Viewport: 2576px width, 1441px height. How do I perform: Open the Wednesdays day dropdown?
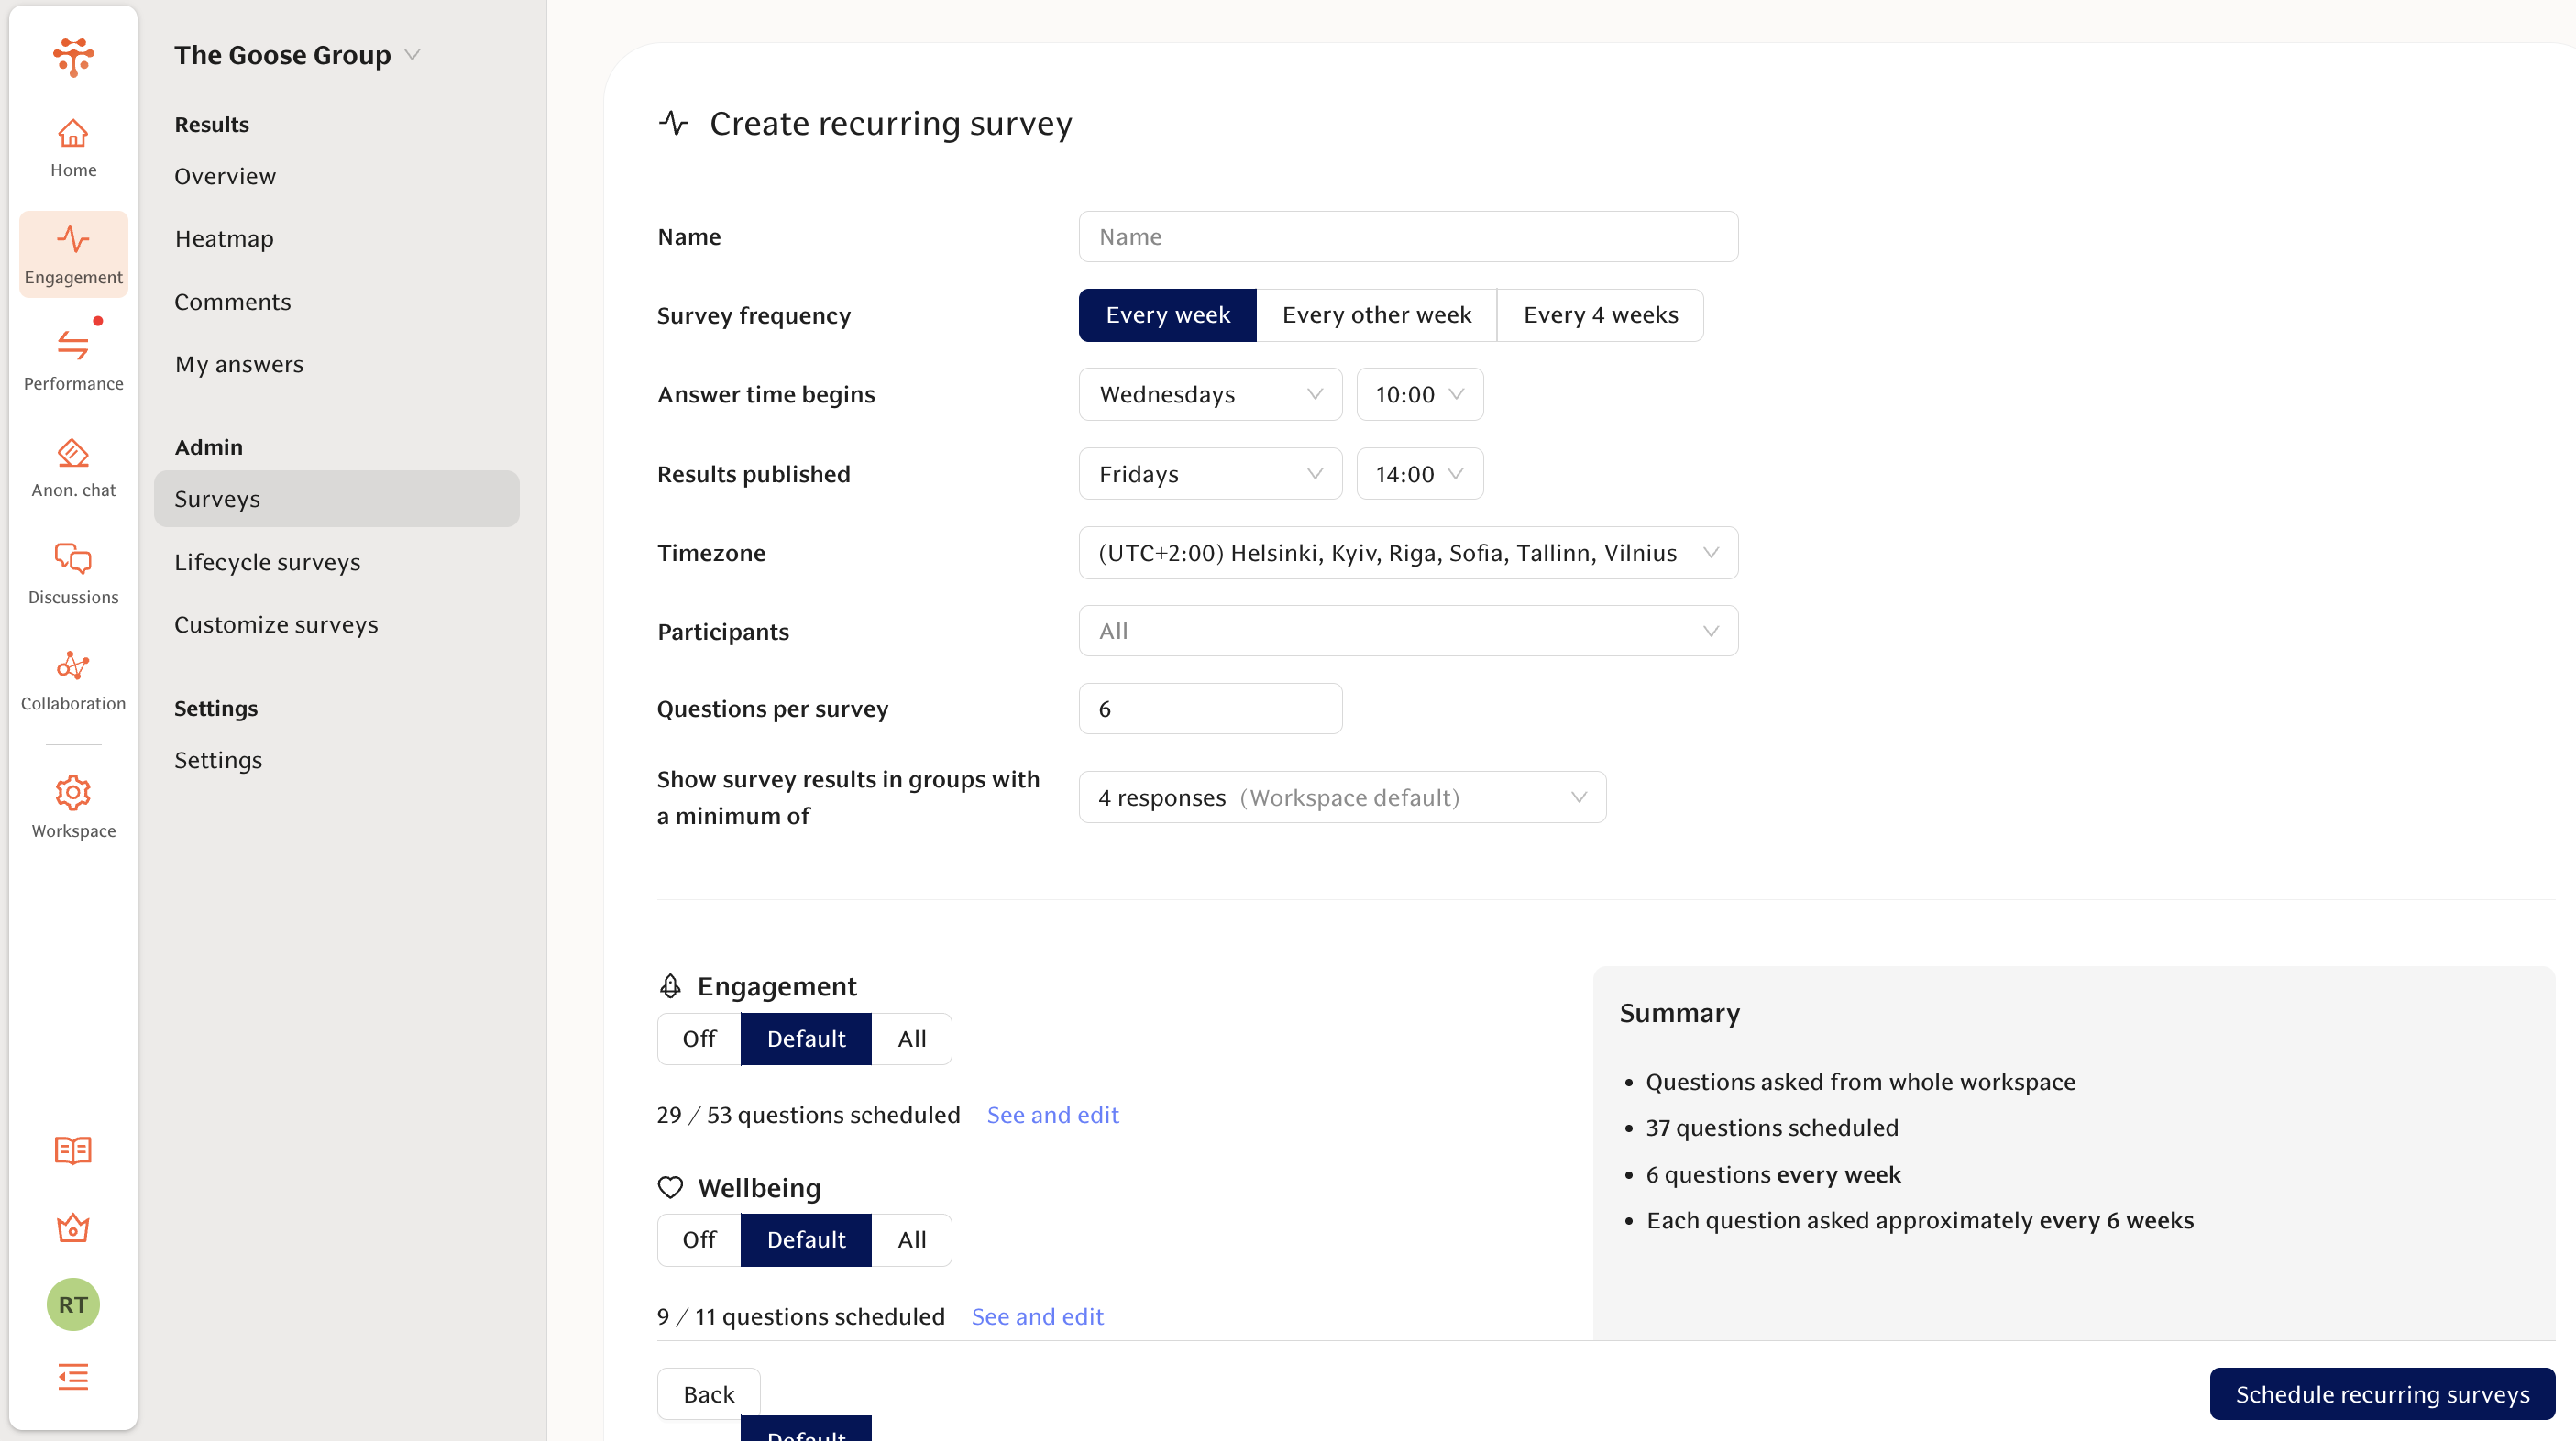(1209, 394)
